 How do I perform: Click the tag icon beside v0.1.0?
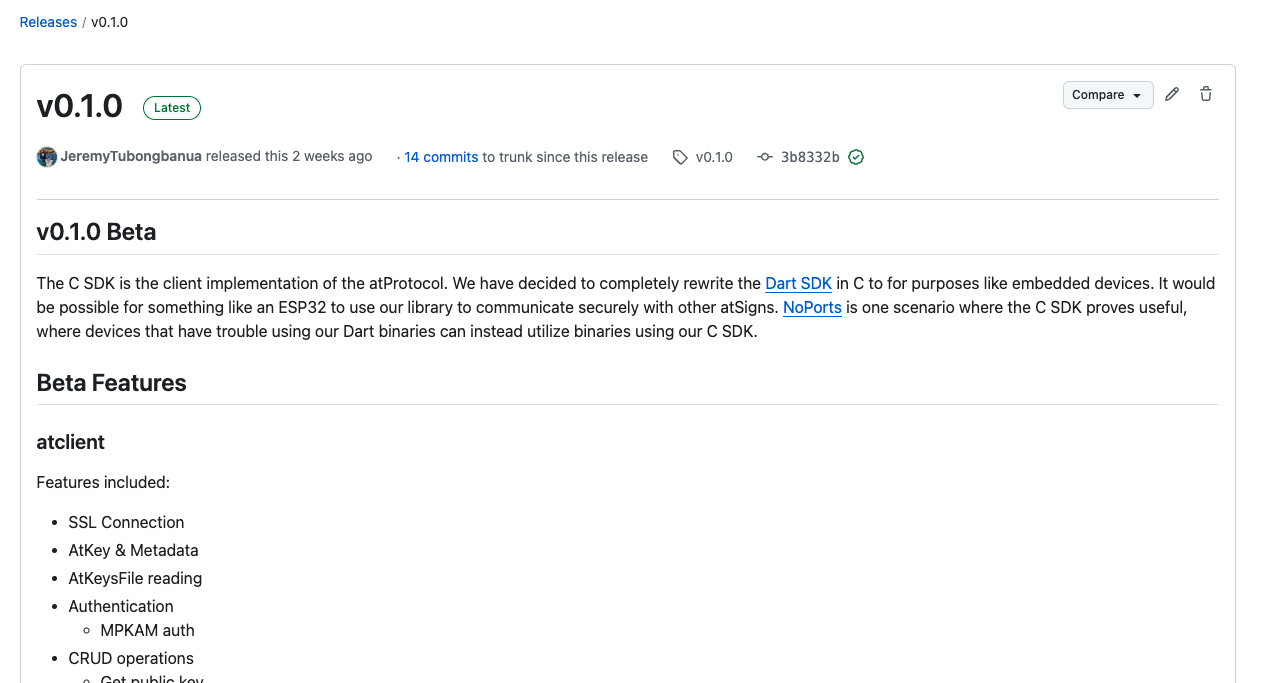tap(680, 157)
